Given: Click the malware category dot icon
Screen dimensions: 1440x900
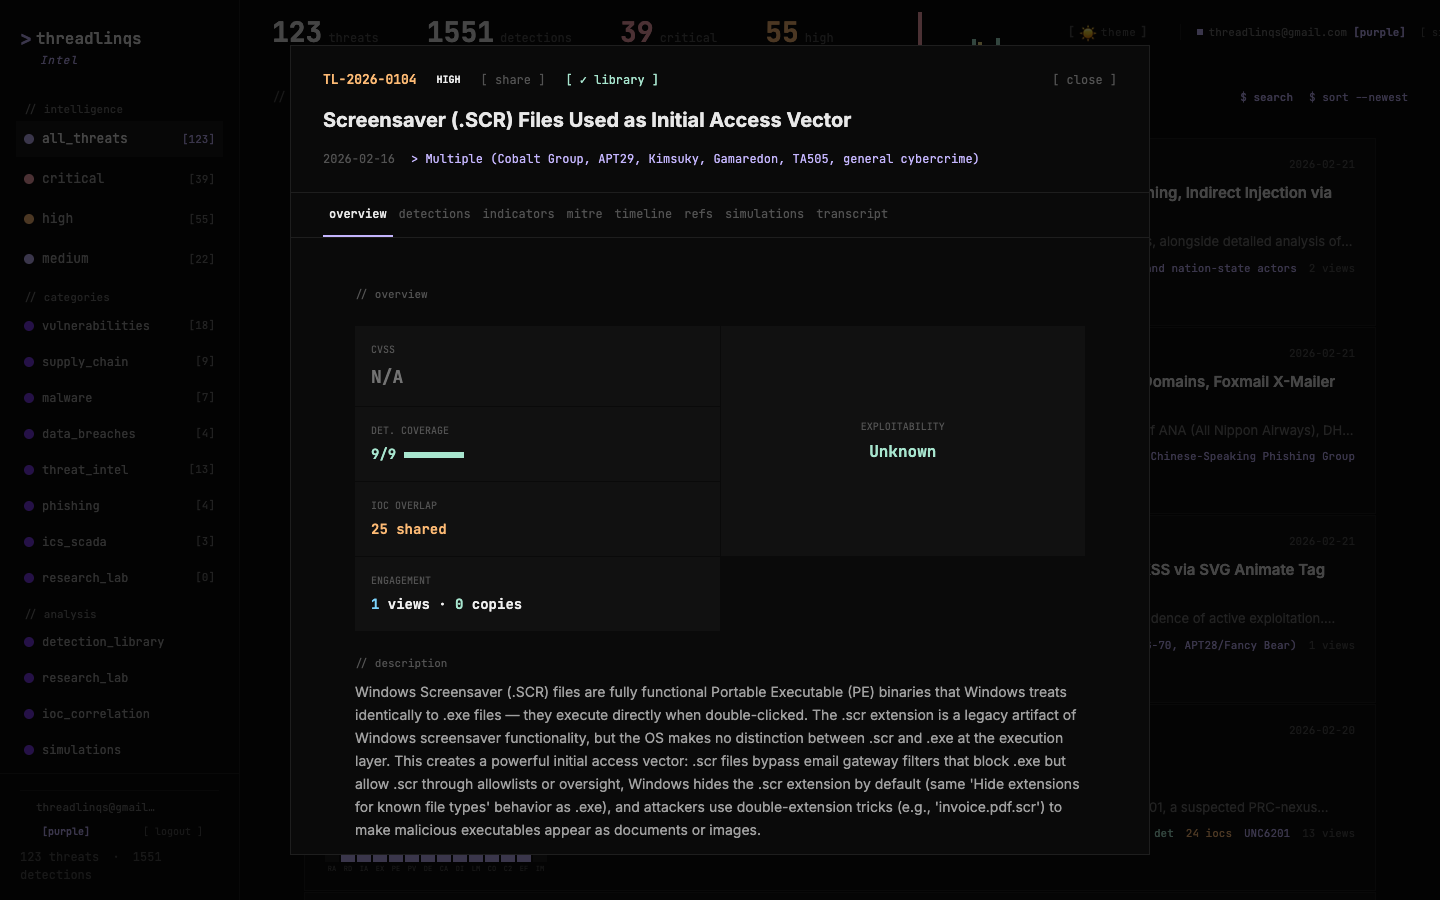Looking at the screenshot, I should pyautogui.click(x=28, y=397).
